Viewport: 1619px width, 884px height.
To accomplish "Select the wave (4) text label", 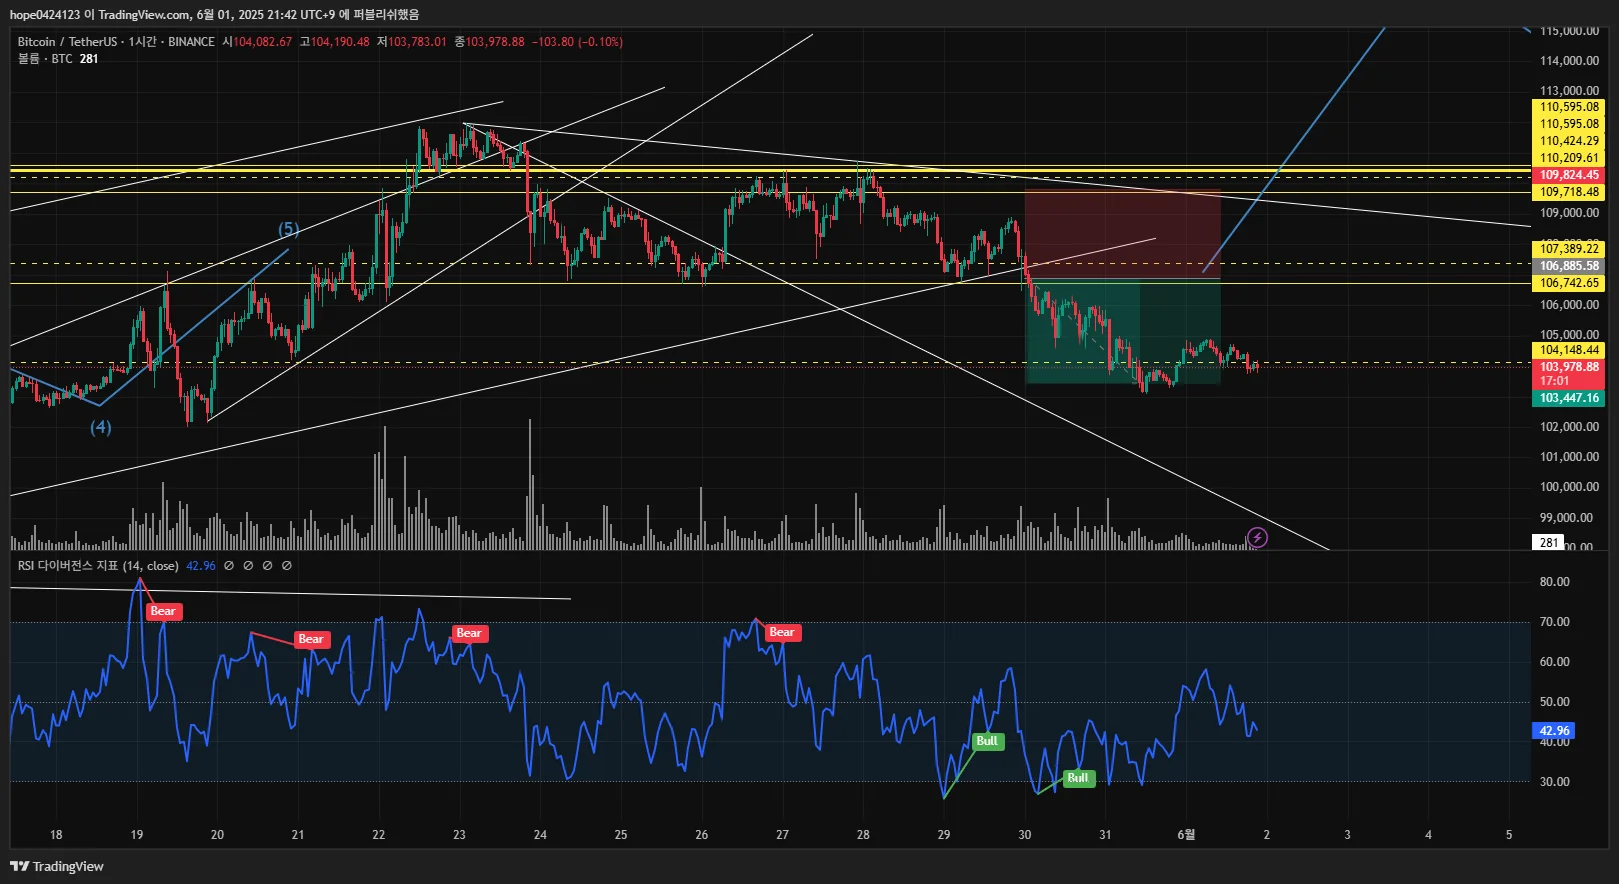I will 101,427.
